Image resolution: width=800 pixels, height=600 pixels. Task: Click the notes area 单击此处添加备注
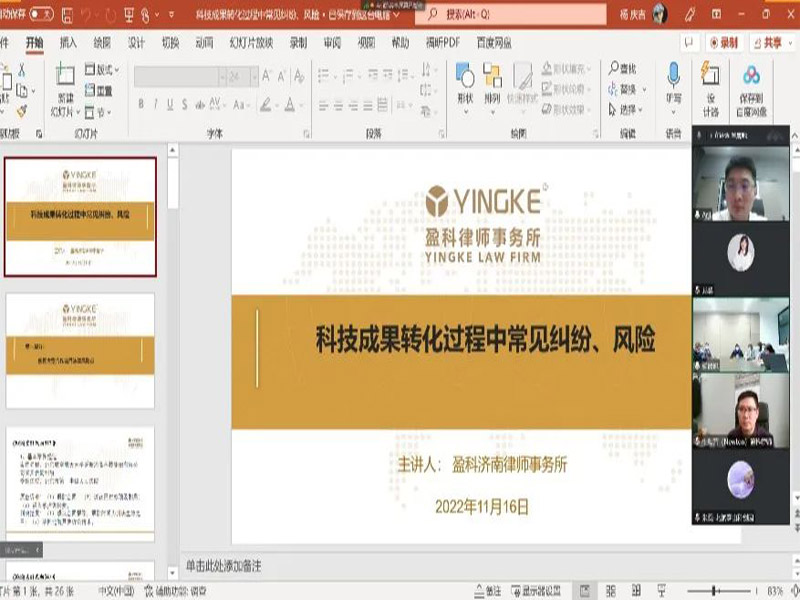click(x=223, y=566)
